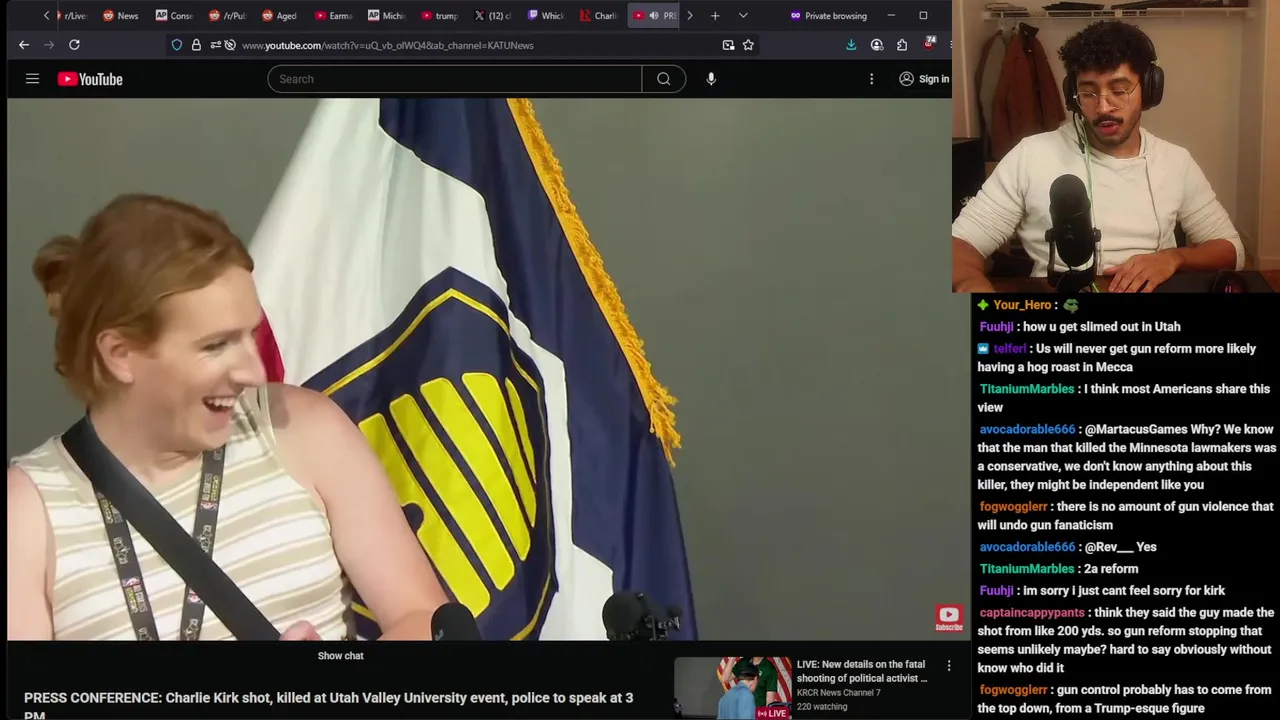This screenshot has height=720, width=1280.
Task: Switch to the r/Pub reddit tab
Action: click(x=227, y=16)
